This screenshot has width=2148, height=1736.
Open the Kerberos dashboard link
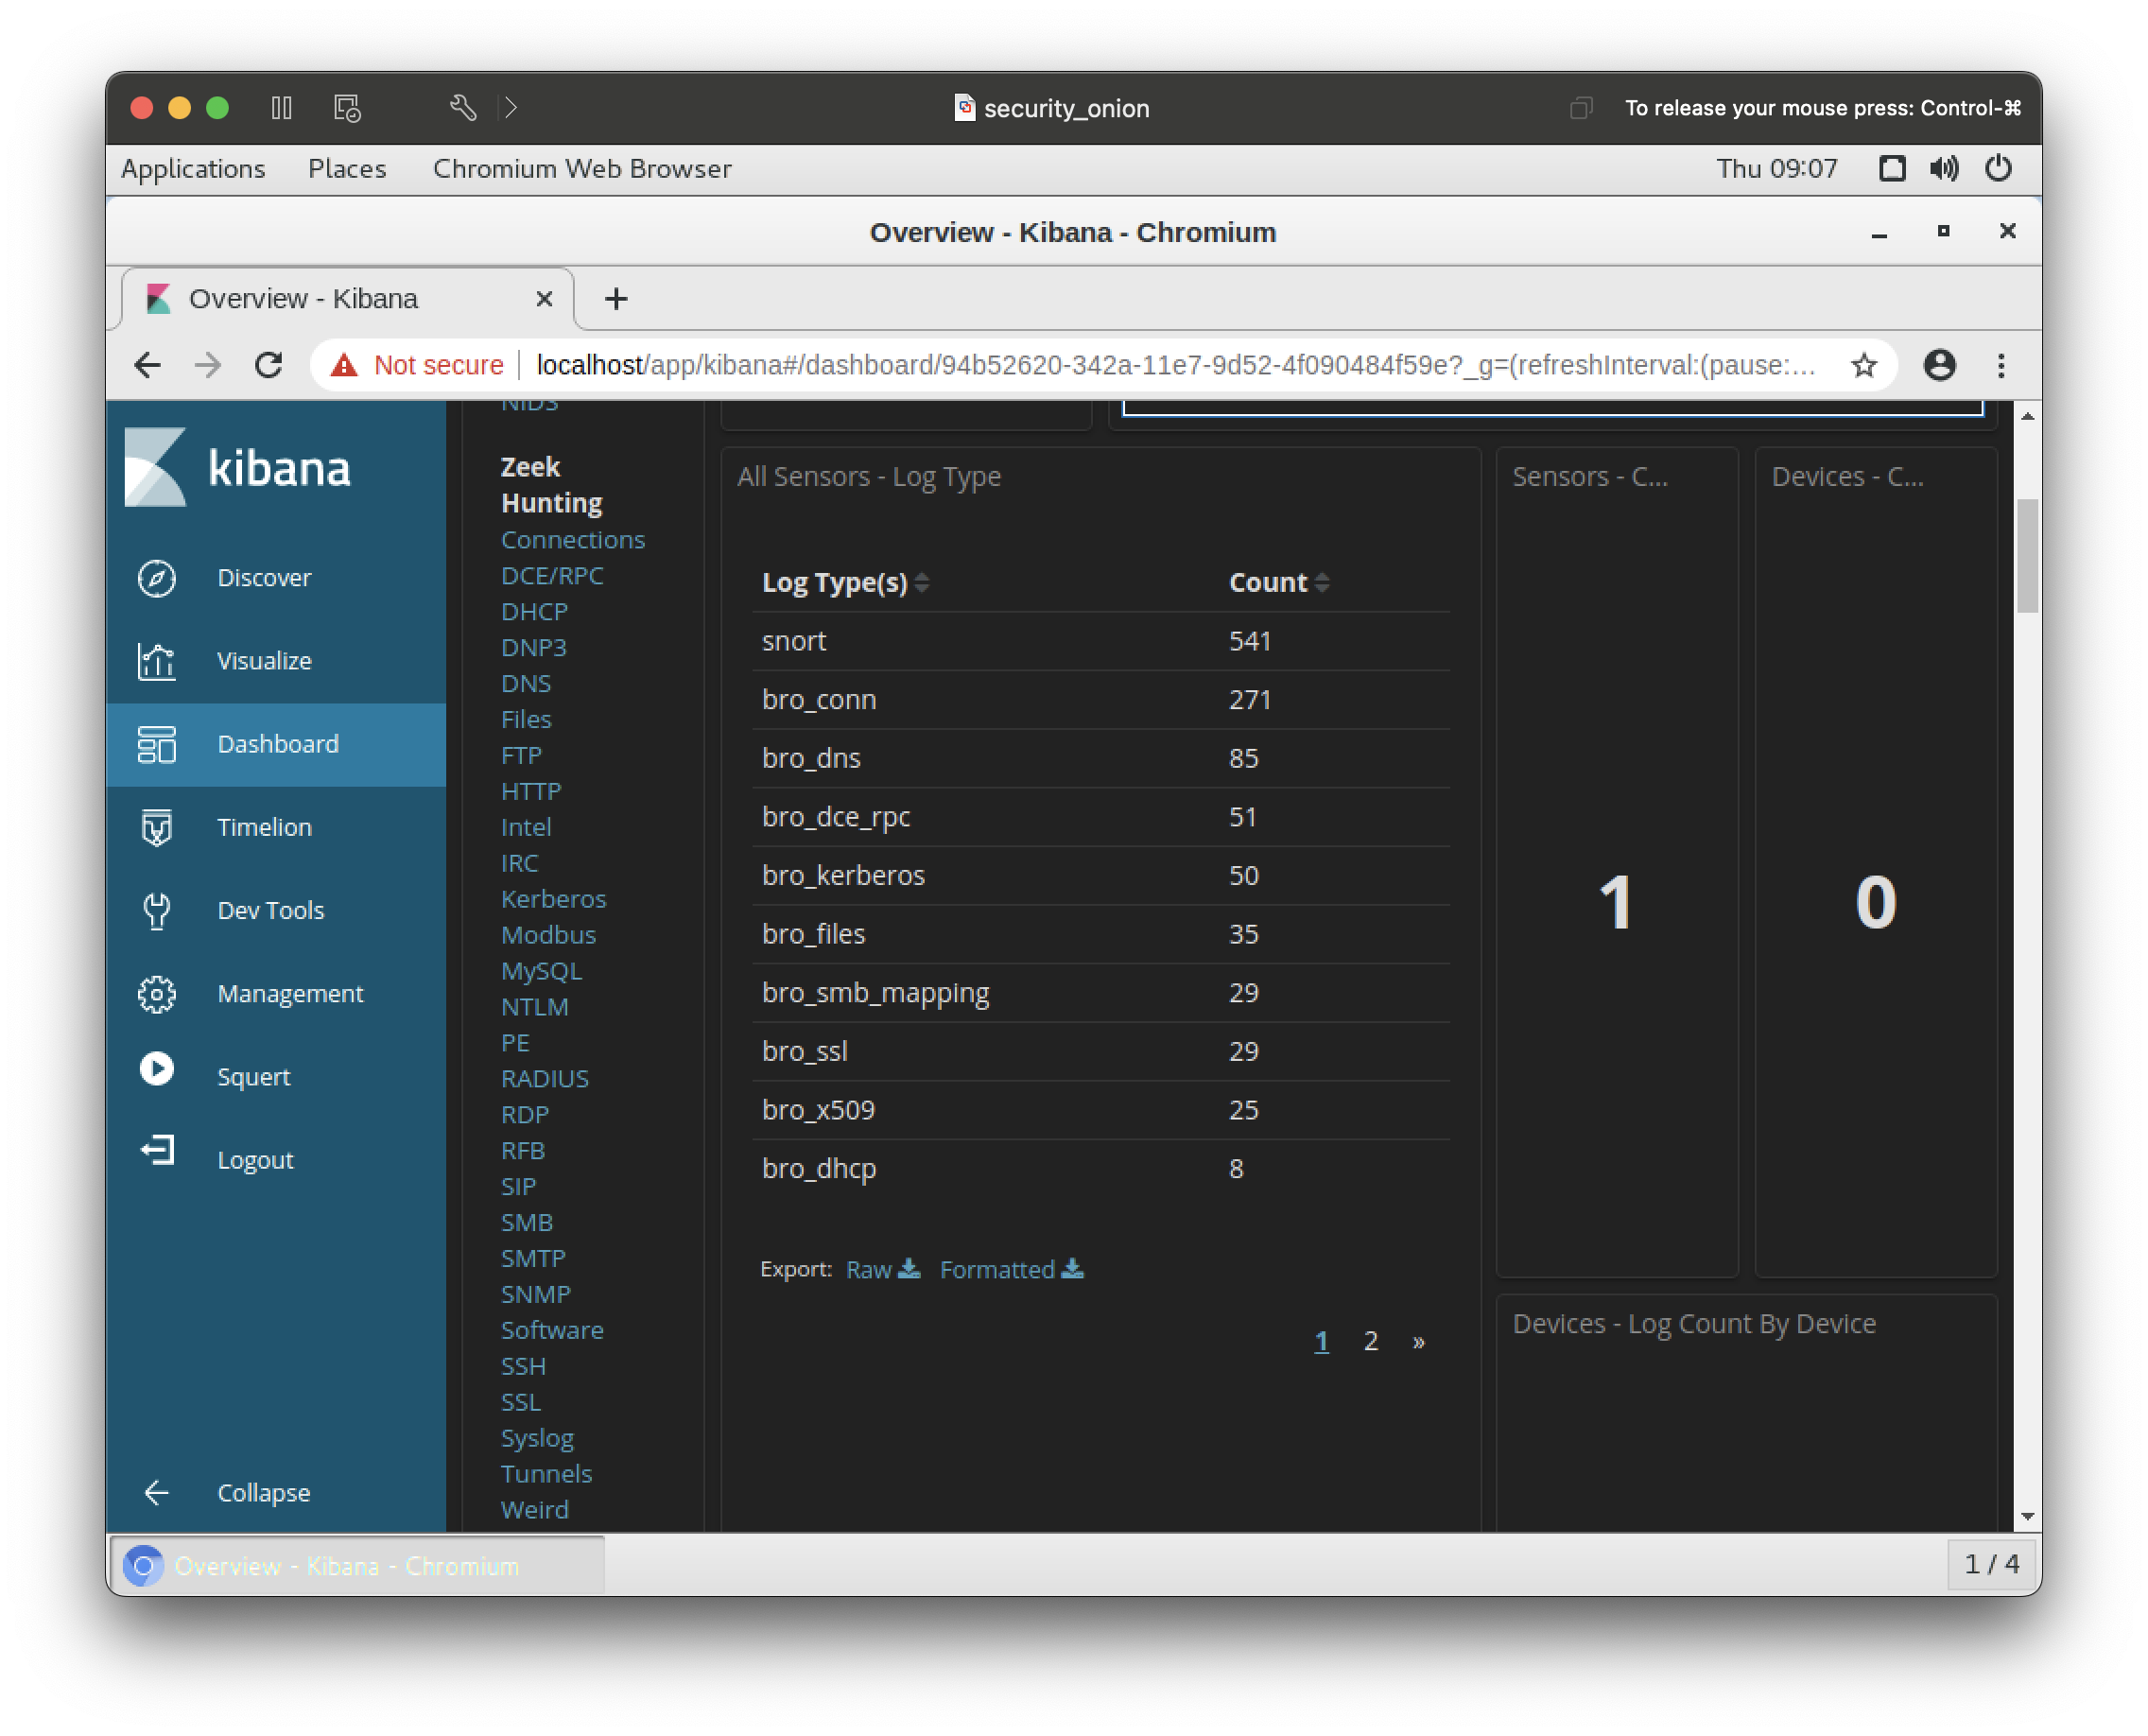click(553, 899)
